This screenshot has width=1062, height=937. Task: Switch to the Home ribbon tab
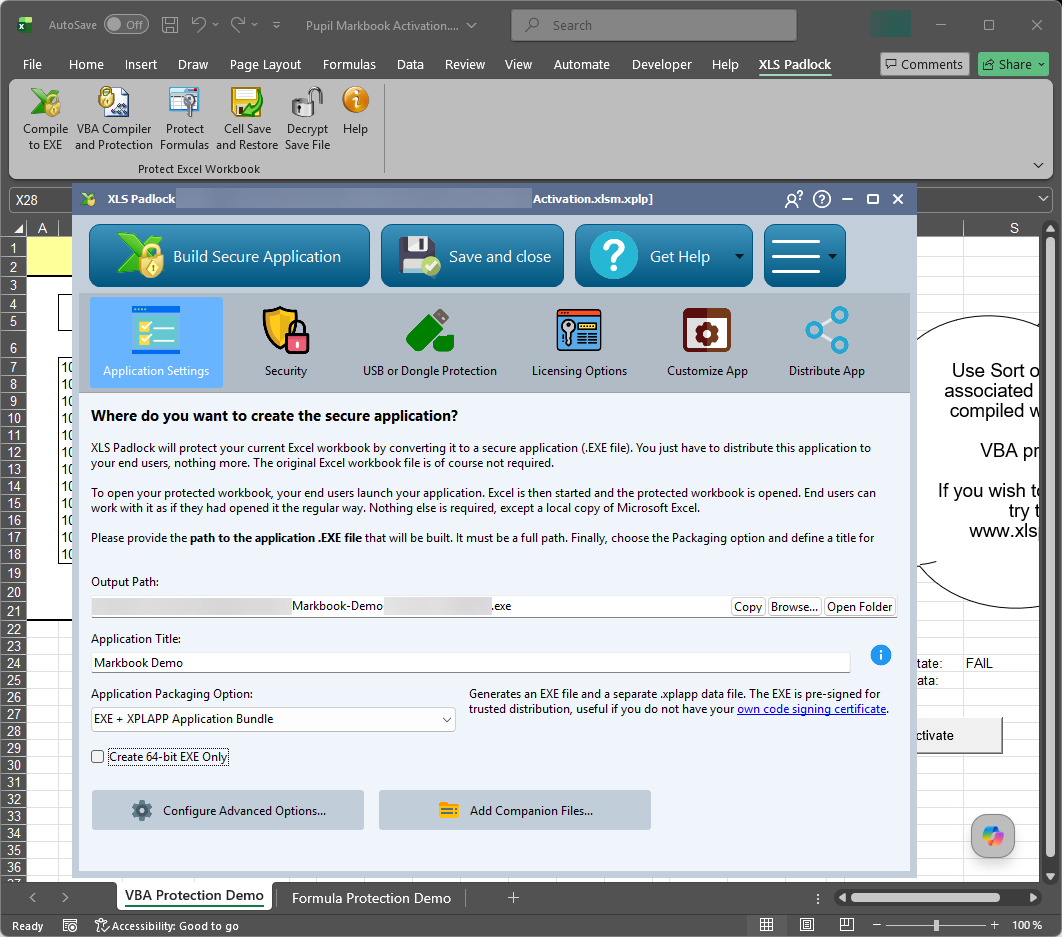[86, 64]
